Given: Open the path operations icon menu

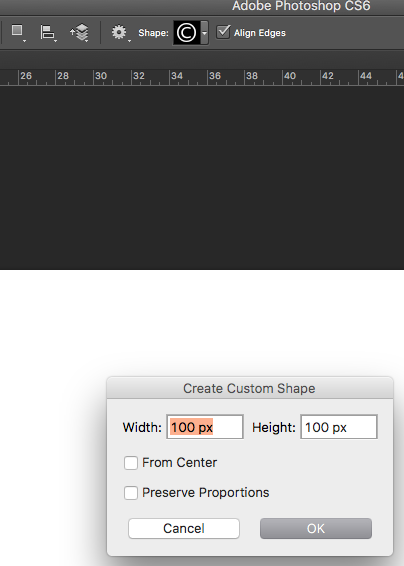Looking at the screenshot, I should 18,32.
